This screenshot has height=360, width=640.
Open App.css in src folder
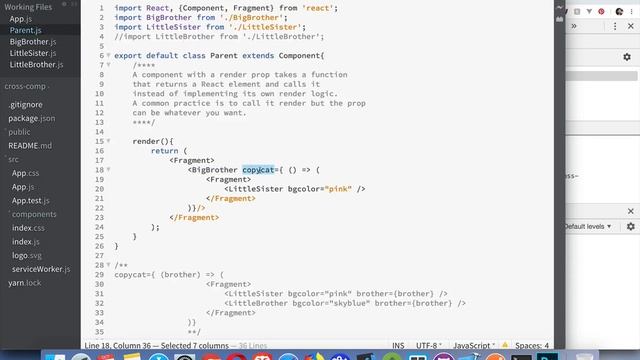(25, 173)
